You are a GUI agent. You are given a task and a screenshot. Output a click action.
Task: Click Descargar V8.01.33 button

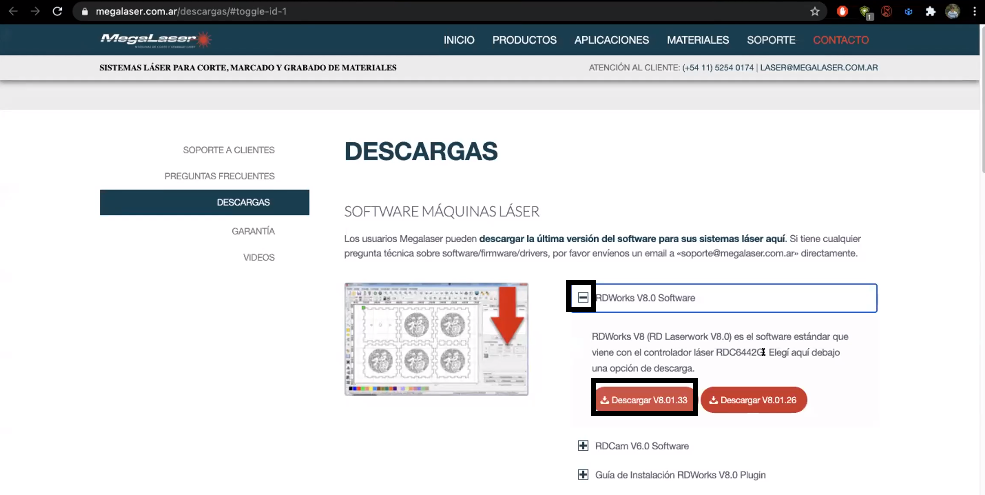pyautogui.click(x=643, y=400)
